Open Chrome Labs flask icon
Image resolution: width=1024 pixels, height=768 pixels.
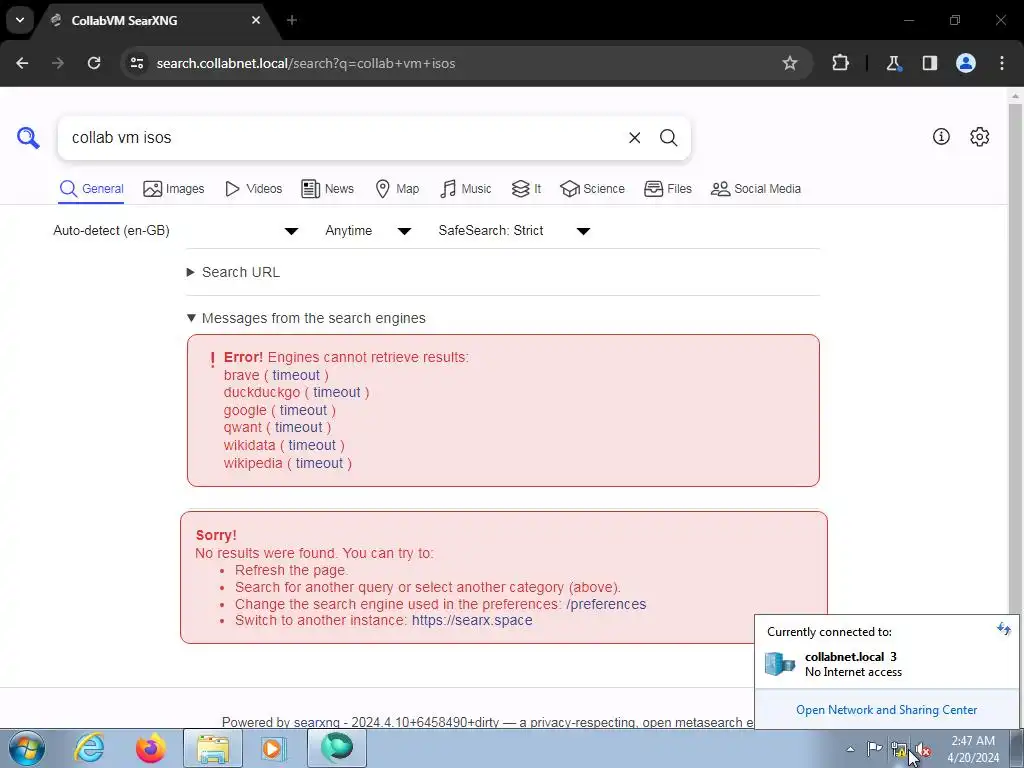point(893,63)
